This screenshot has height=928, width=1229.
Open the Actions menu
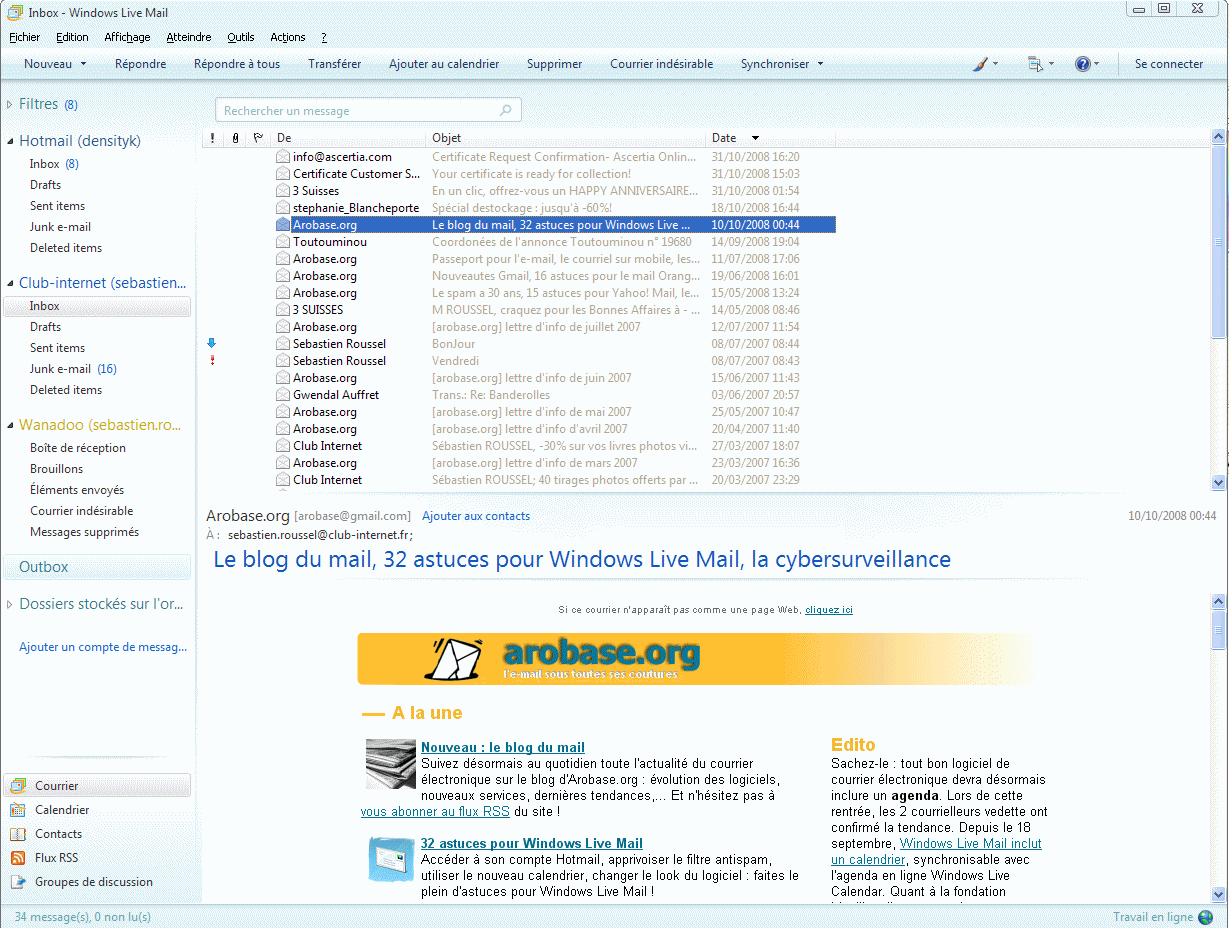click(x=288, y=37)
